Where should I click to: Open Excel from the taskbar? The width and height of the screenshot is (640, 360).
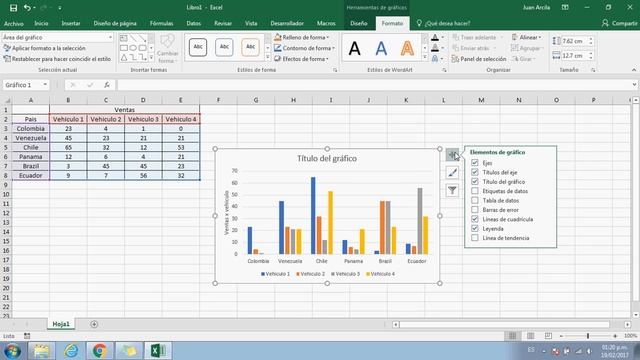pos(158,351)
